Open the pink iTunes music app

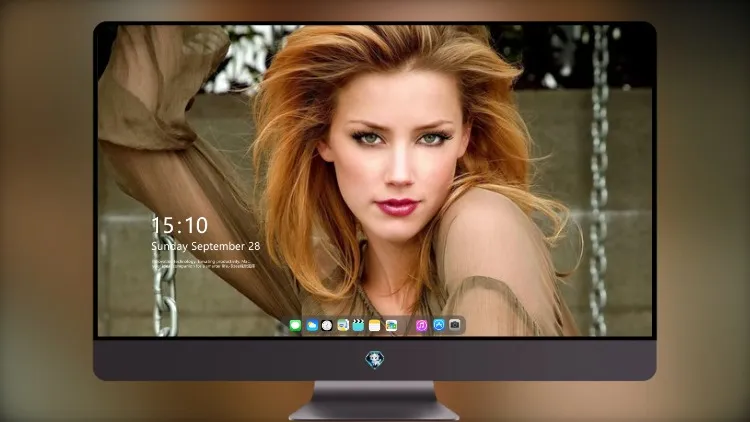click(x=421, y=326)
